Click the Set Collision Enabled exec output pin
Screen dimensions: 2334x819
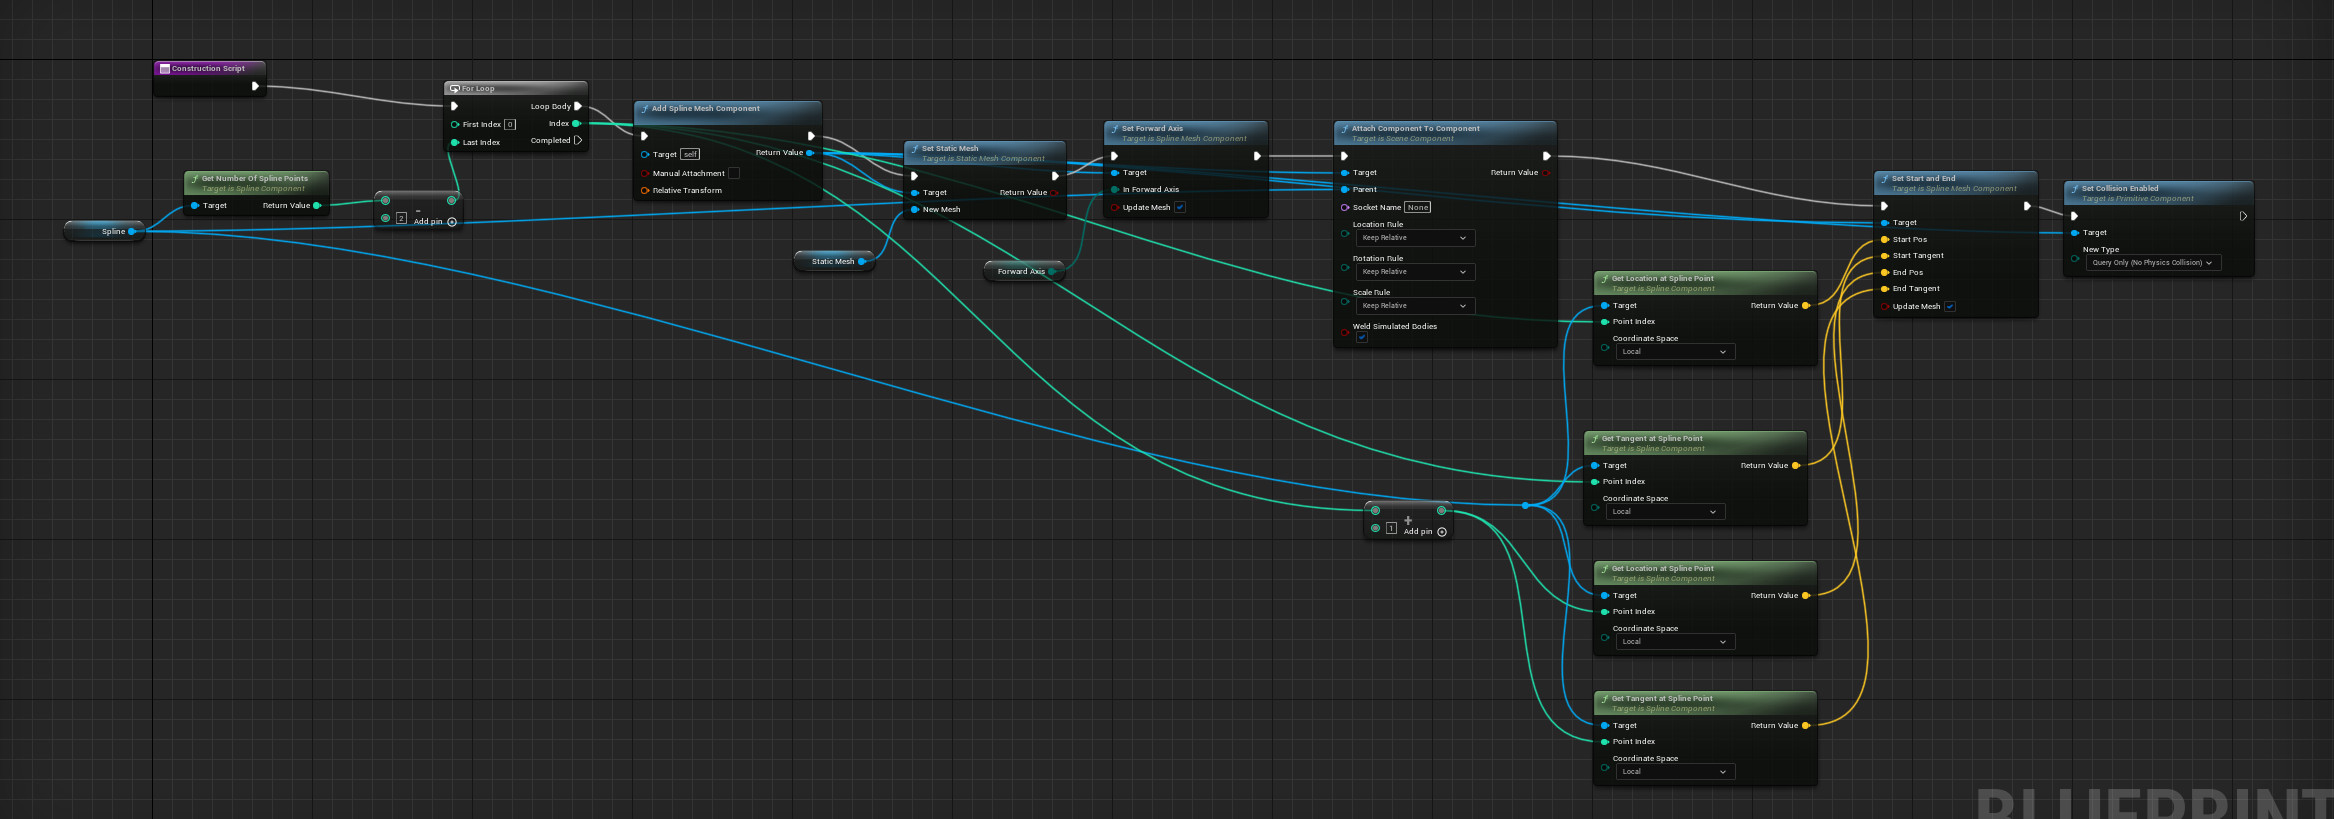pyautogui.click(x=2243, y=216)
